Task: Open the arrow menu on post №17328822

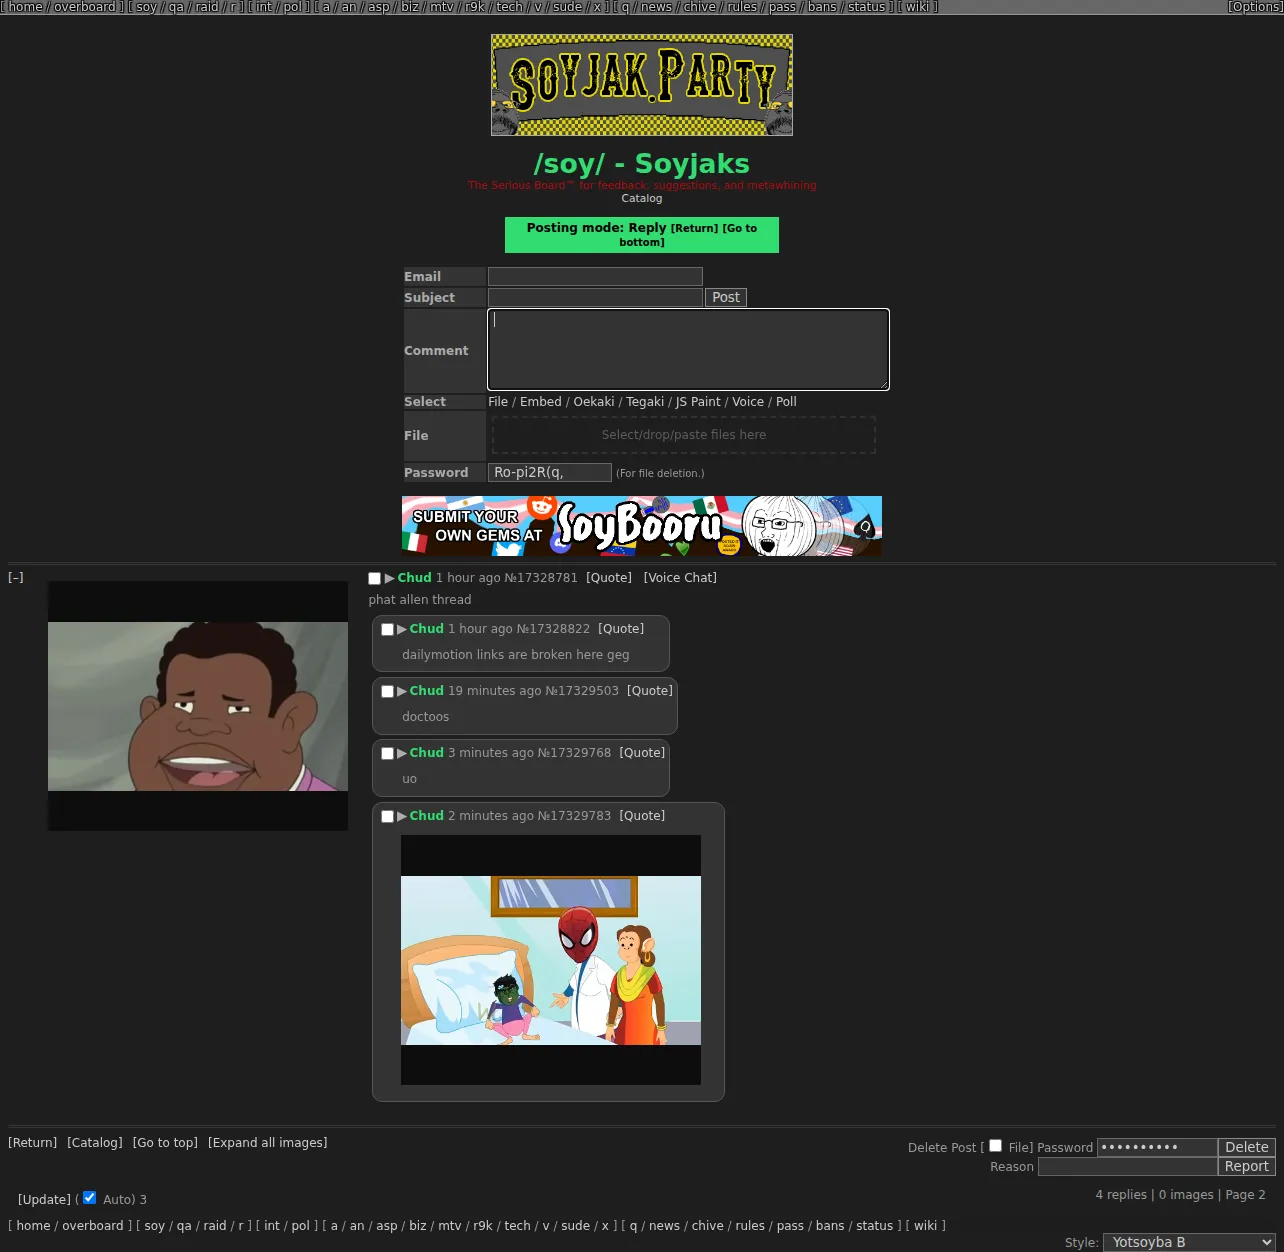Action: pos(402,629)
